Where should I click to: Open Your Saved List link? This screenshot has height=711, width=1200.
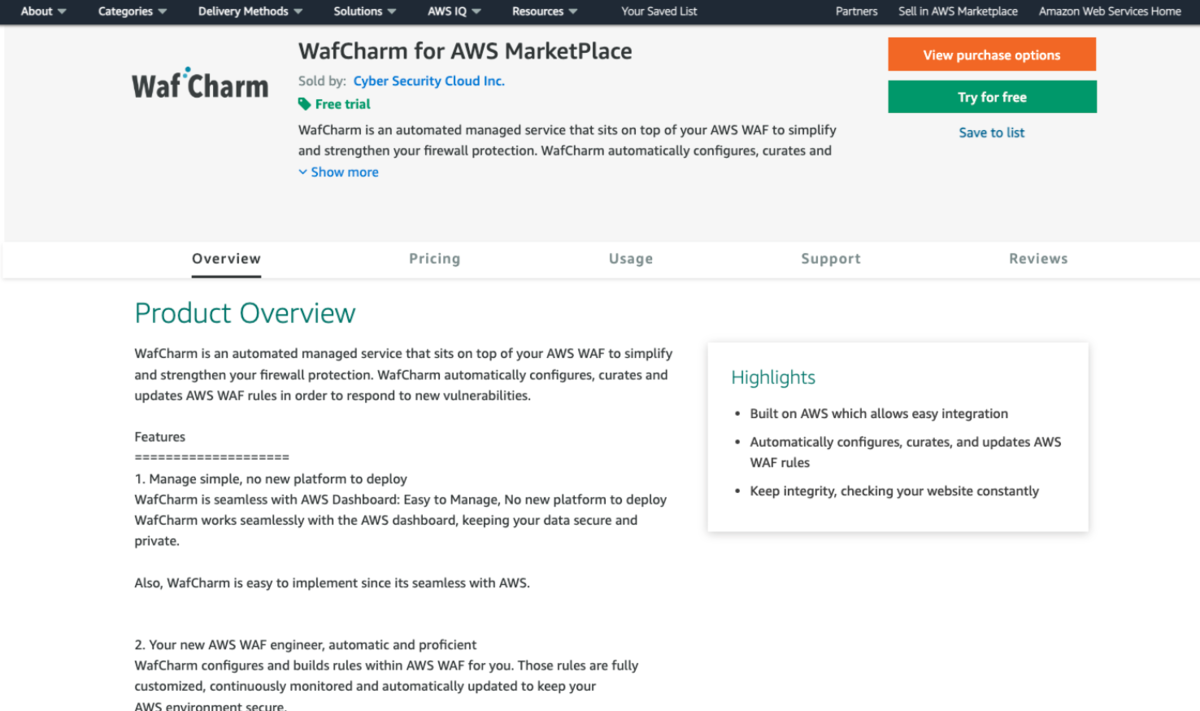click(659, 12)
